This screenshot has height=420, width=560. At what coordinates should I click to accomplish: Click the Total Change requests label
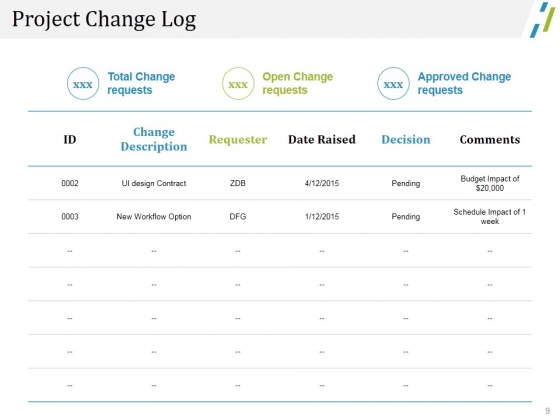141,83
